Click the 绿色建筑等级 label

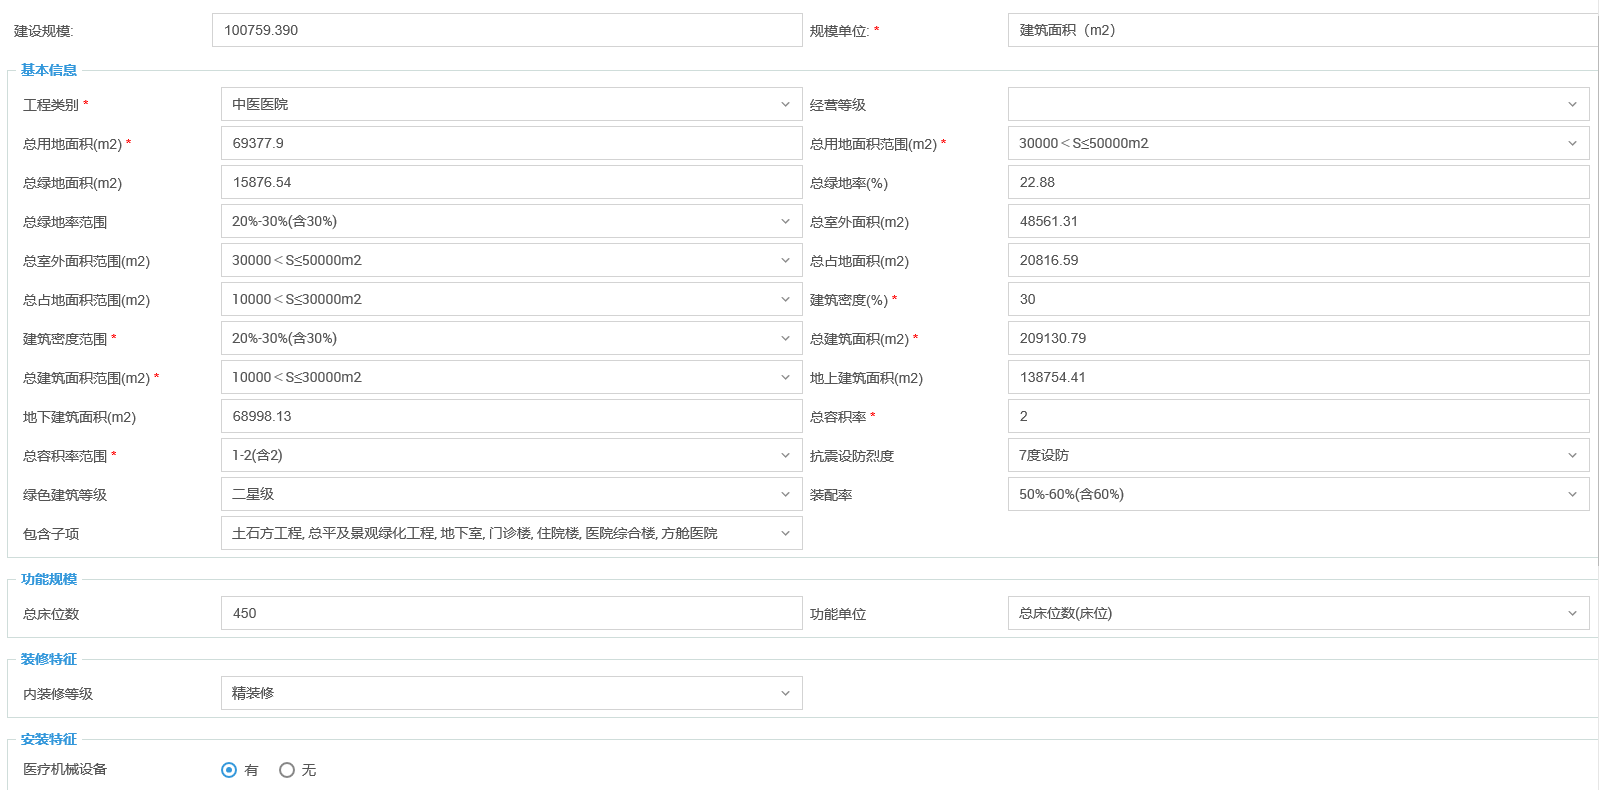coord(65,495)
